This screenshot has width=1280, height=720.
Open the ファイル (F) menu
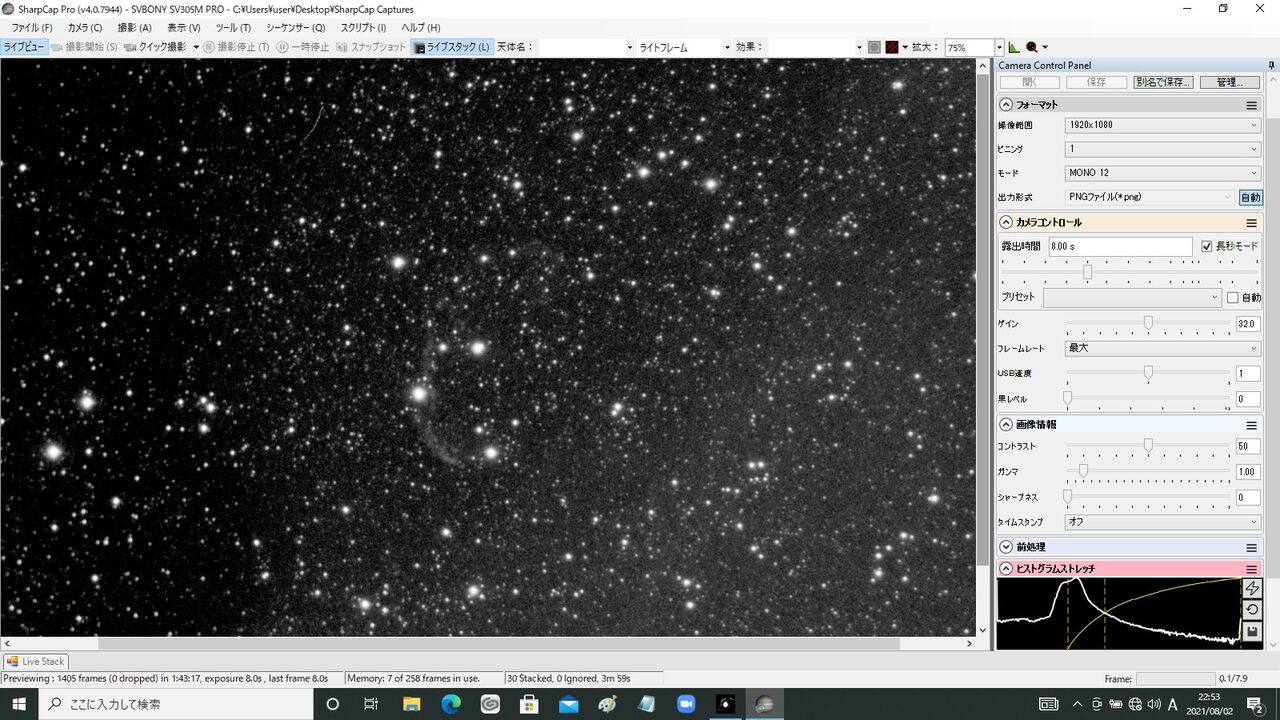pos(32,28)
